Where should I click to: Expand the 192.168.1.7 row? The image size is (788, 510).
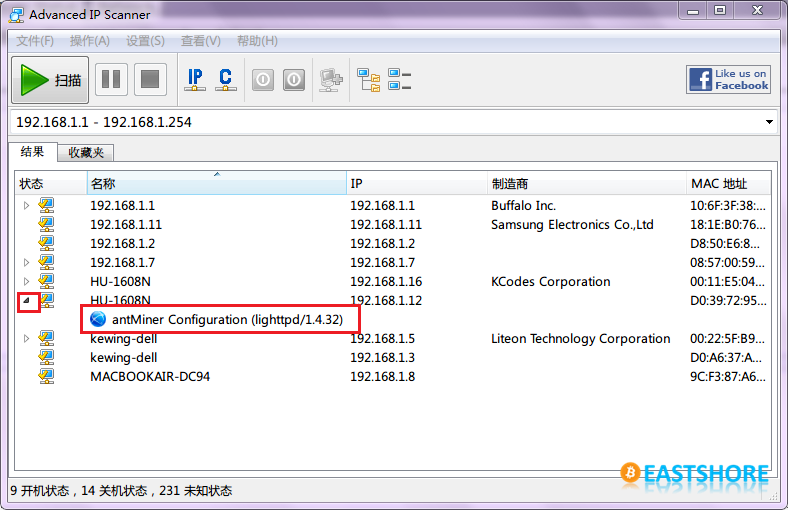click(27, 262)
